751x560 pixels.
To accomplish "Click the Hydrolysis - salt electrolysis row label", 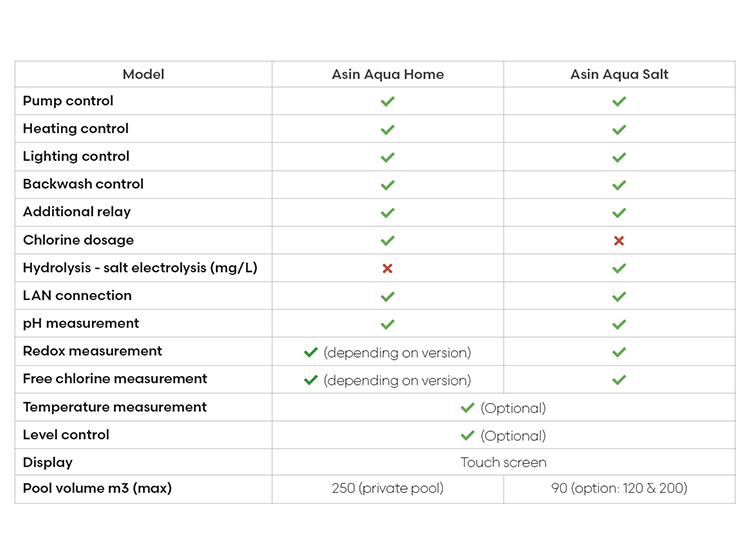I will 140,268.
